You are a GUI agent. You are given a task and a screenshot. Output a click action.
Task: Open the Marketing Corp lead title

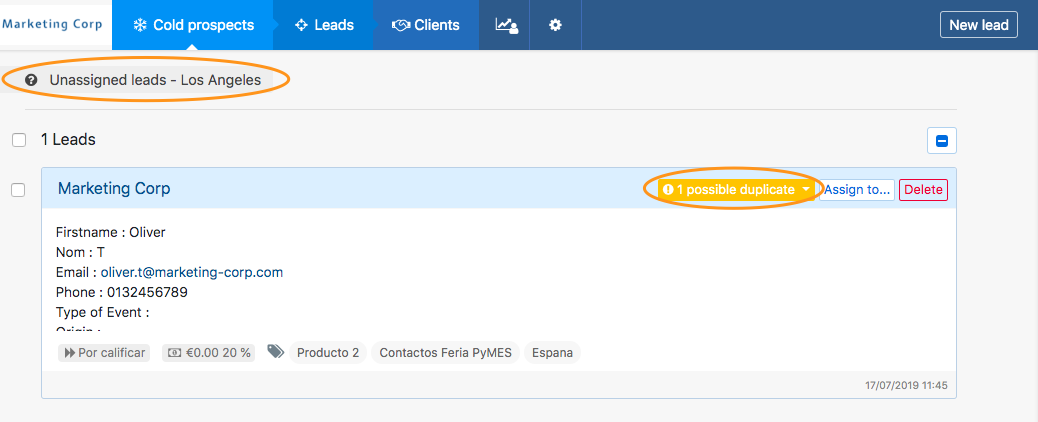pyautogui.click(x=114, y=188)
